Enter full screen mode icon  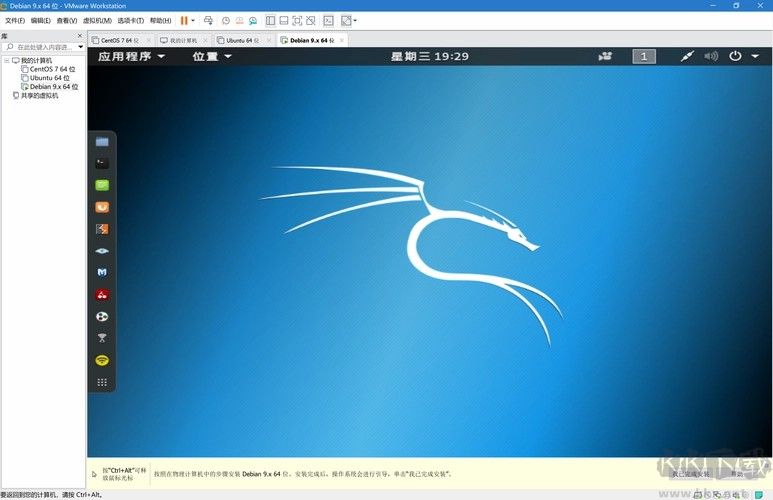tap(297, 21)
